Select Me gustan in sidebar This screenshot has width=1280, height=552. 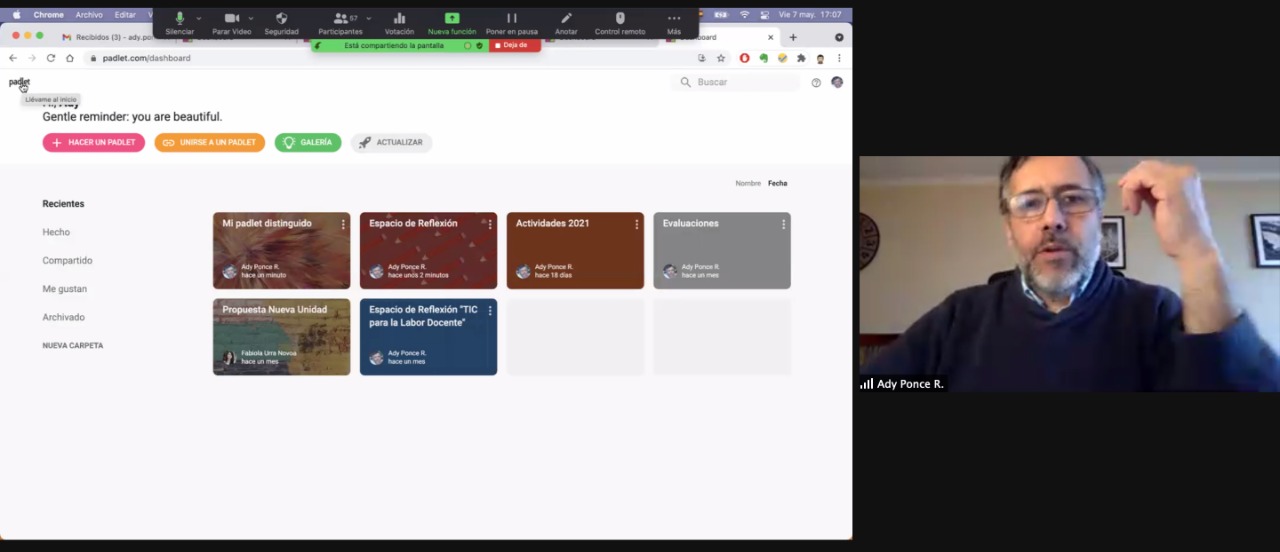64,289
